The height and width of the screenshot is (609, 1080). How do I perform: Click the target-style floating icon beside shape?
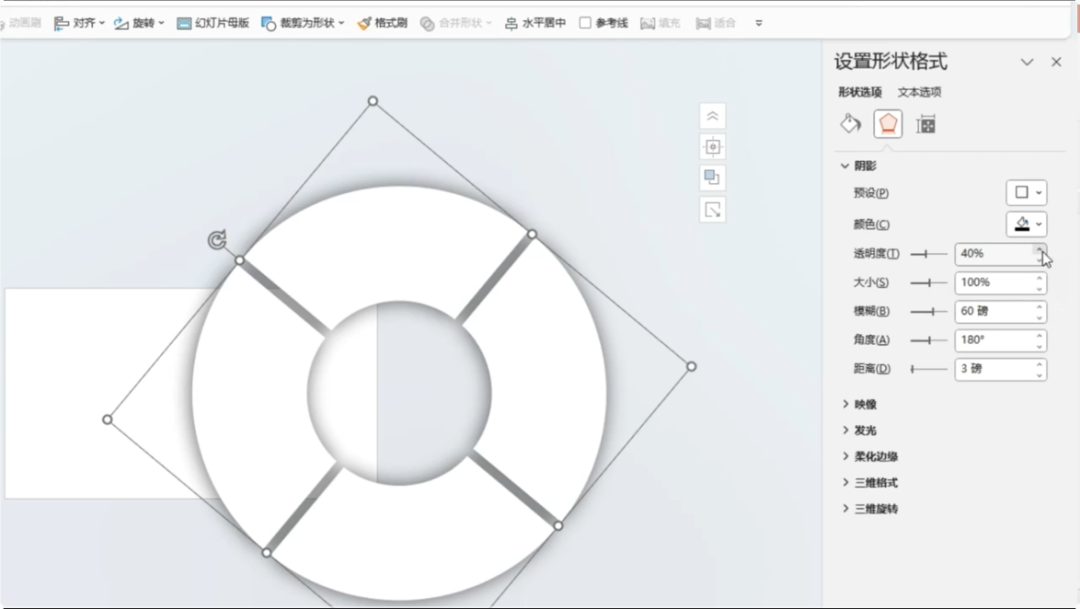712,147
